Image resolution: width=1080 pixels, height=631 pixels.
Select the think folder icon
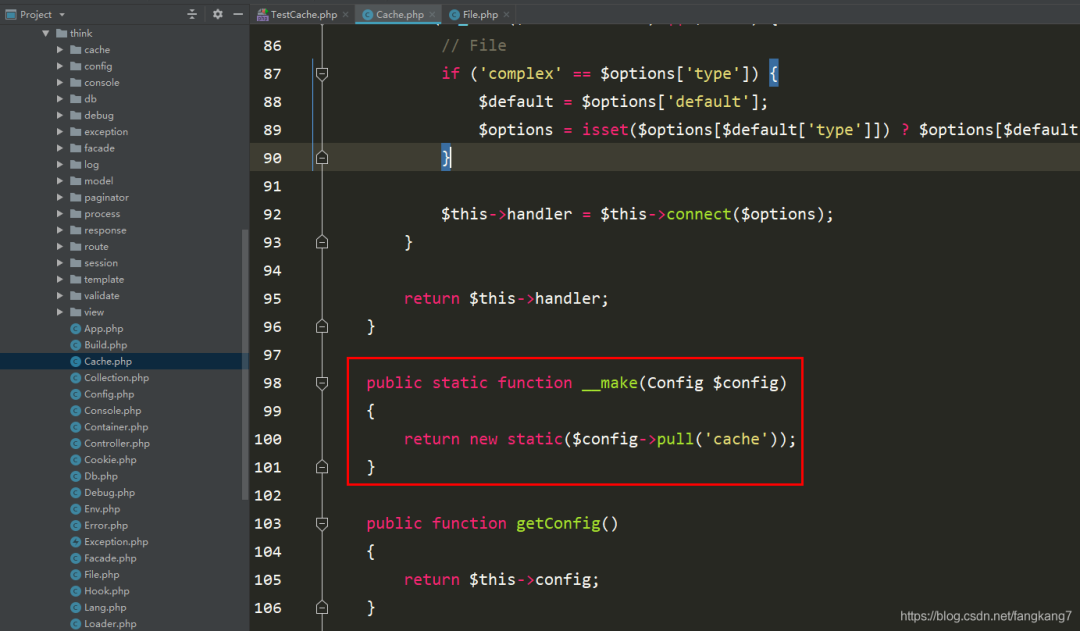click(x=61, y=33)
